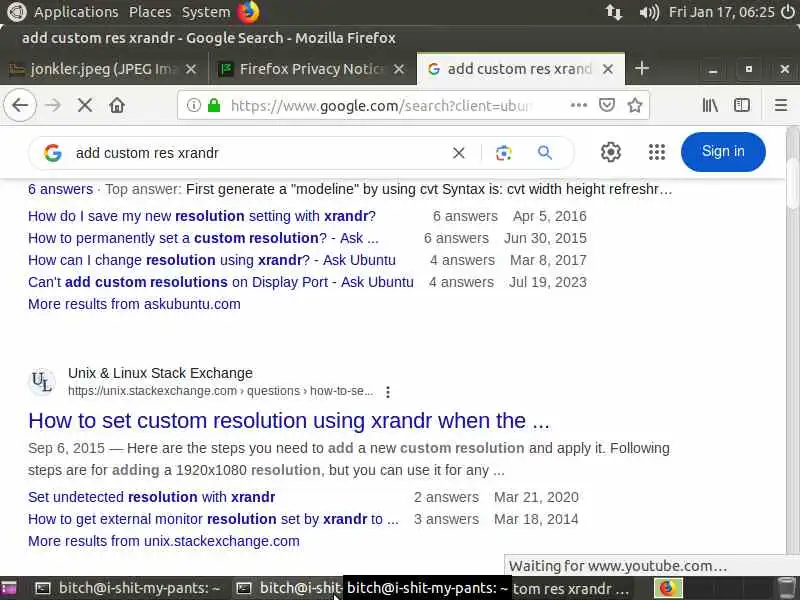Viewport: 800px width, 600px height.
Task: Click the green padlock security icon
Action: [214, 106]
